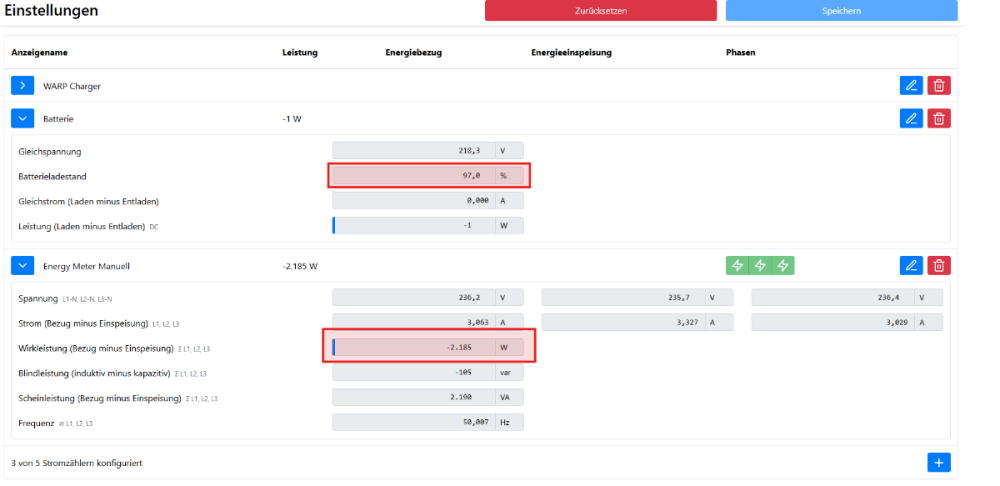Click the third green phase indicator icon
1000x486 pixels.
point(783,265)
